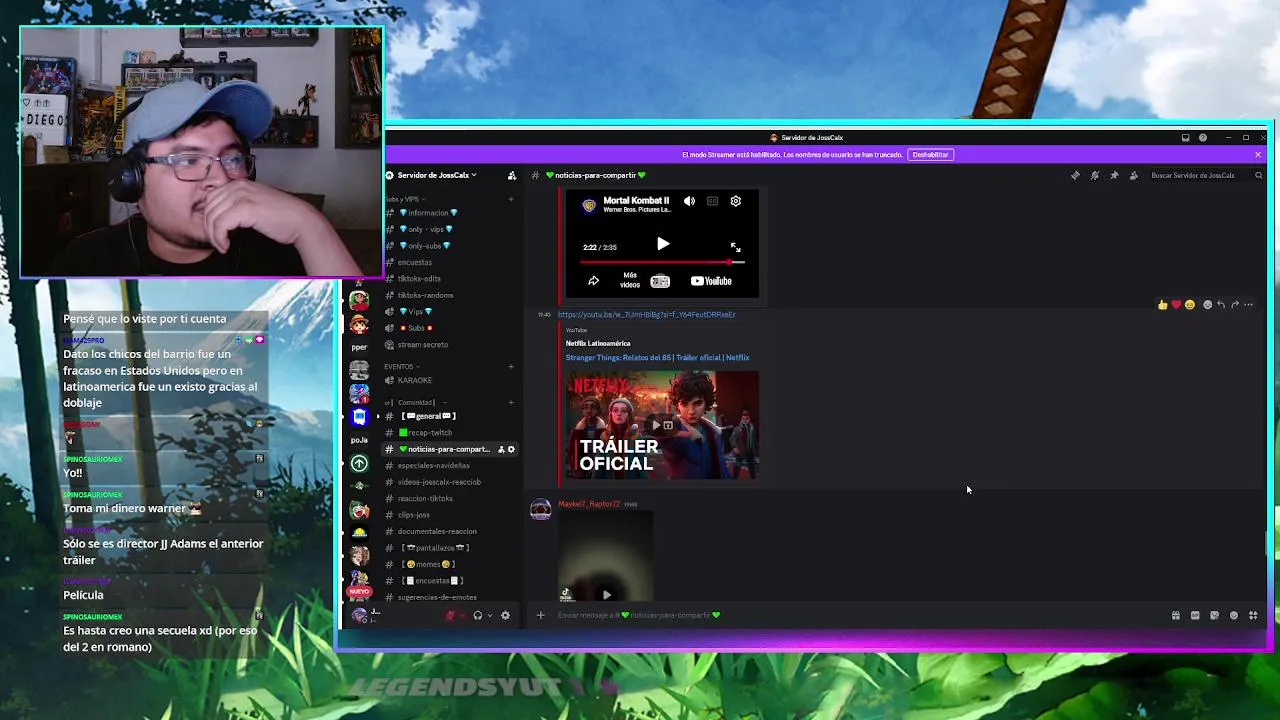Create invite for noticias-para-compartir channel
Screen dimensions: 1280x720
pyautogui.click(x=501, y=449)
